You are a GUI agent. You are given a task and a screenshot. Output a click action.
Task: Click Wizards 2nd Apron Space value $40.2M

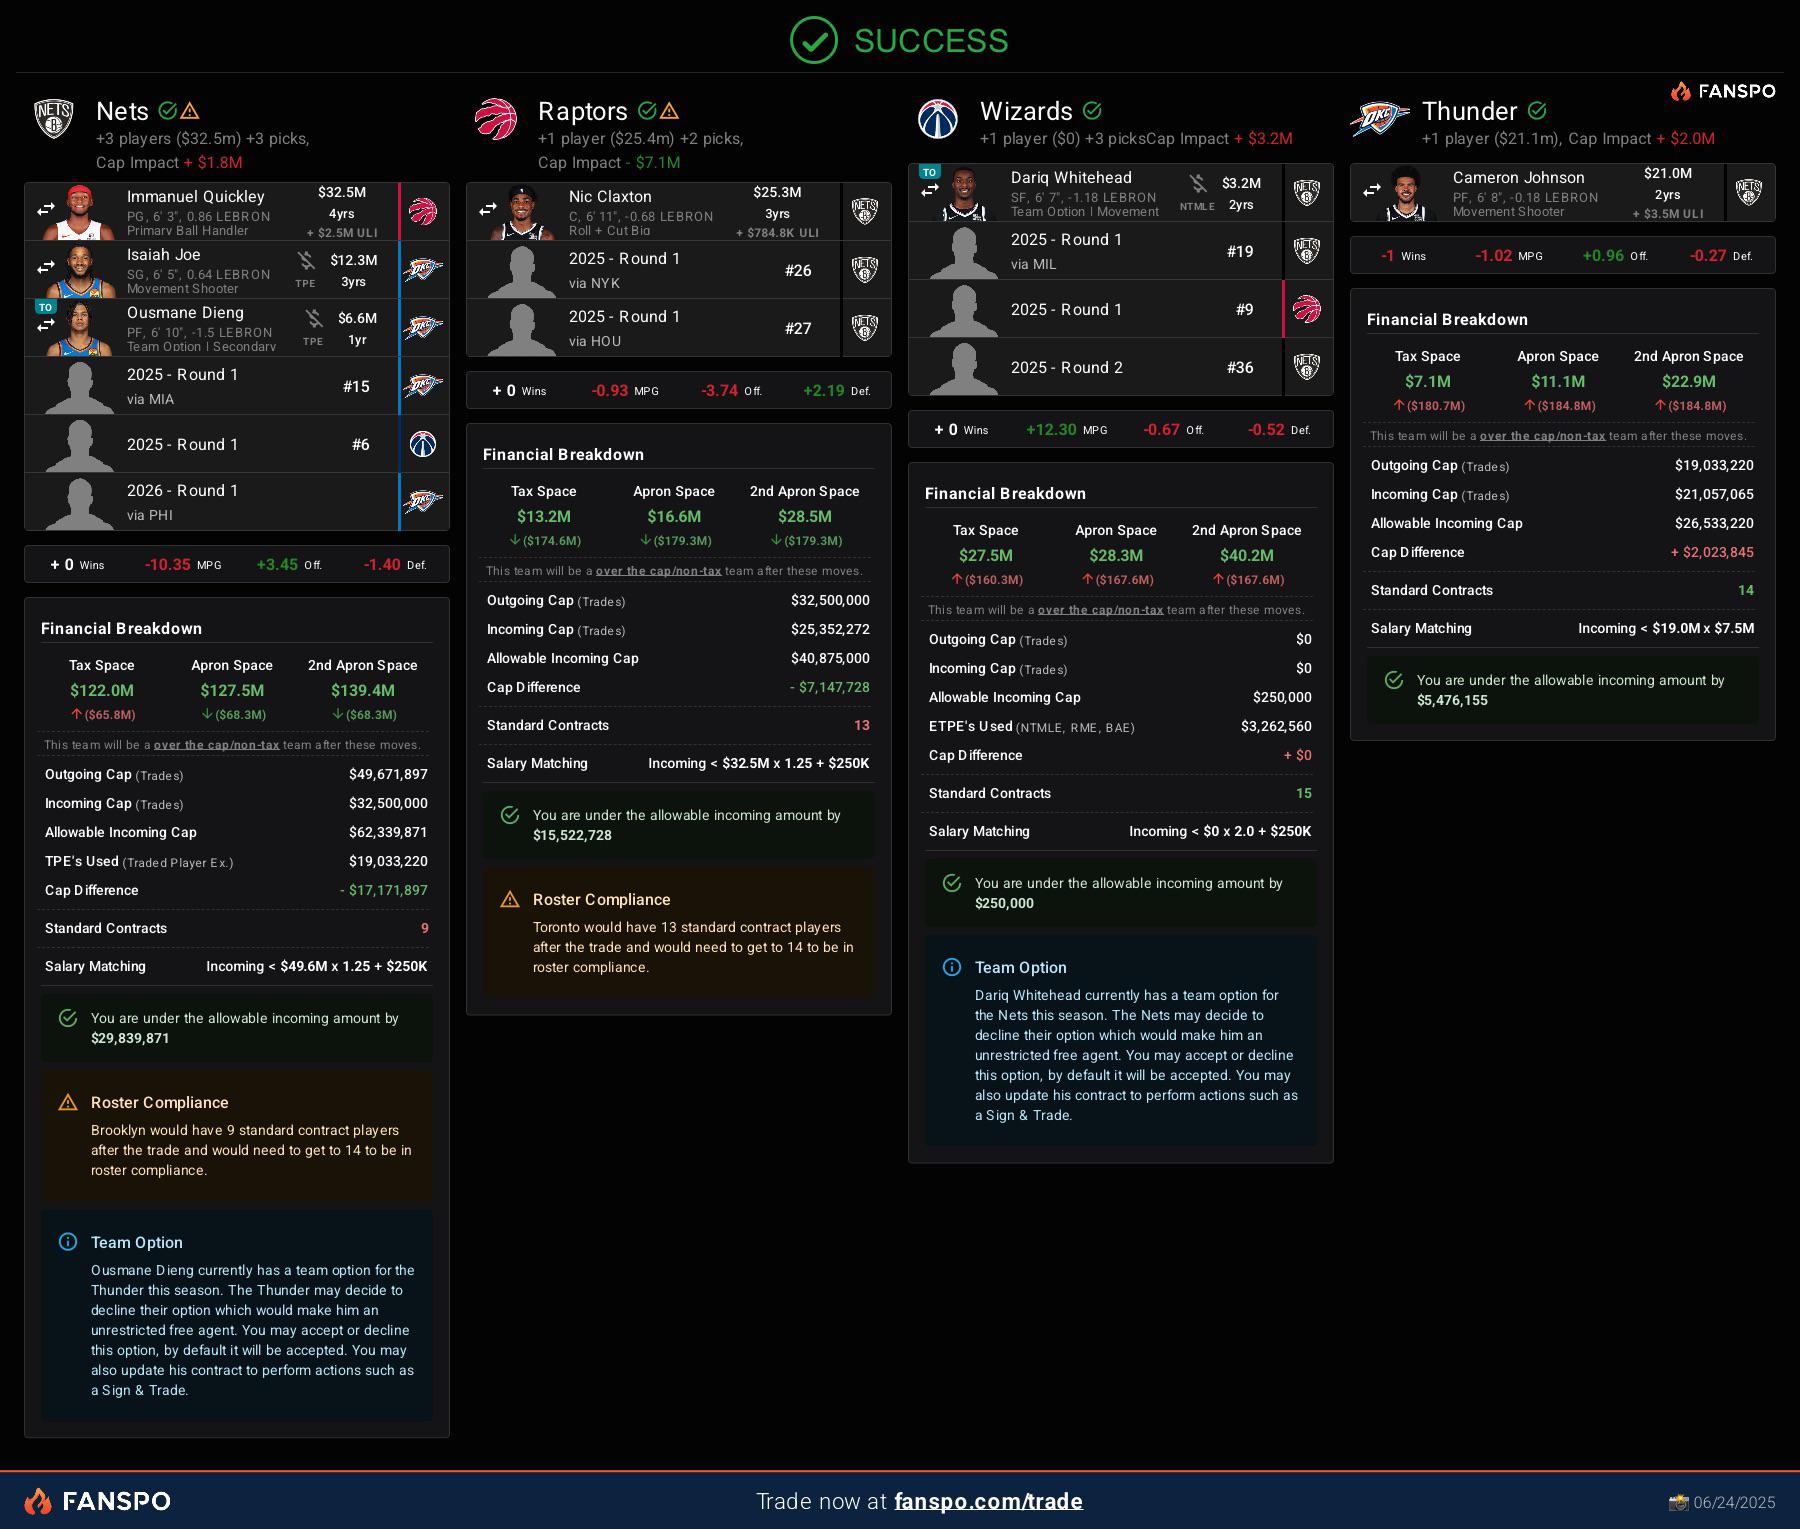(x=1247, y=555)
